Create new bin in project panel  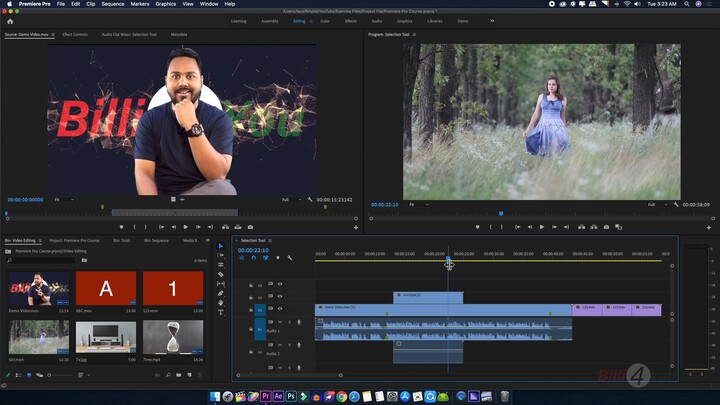point(179,375)
